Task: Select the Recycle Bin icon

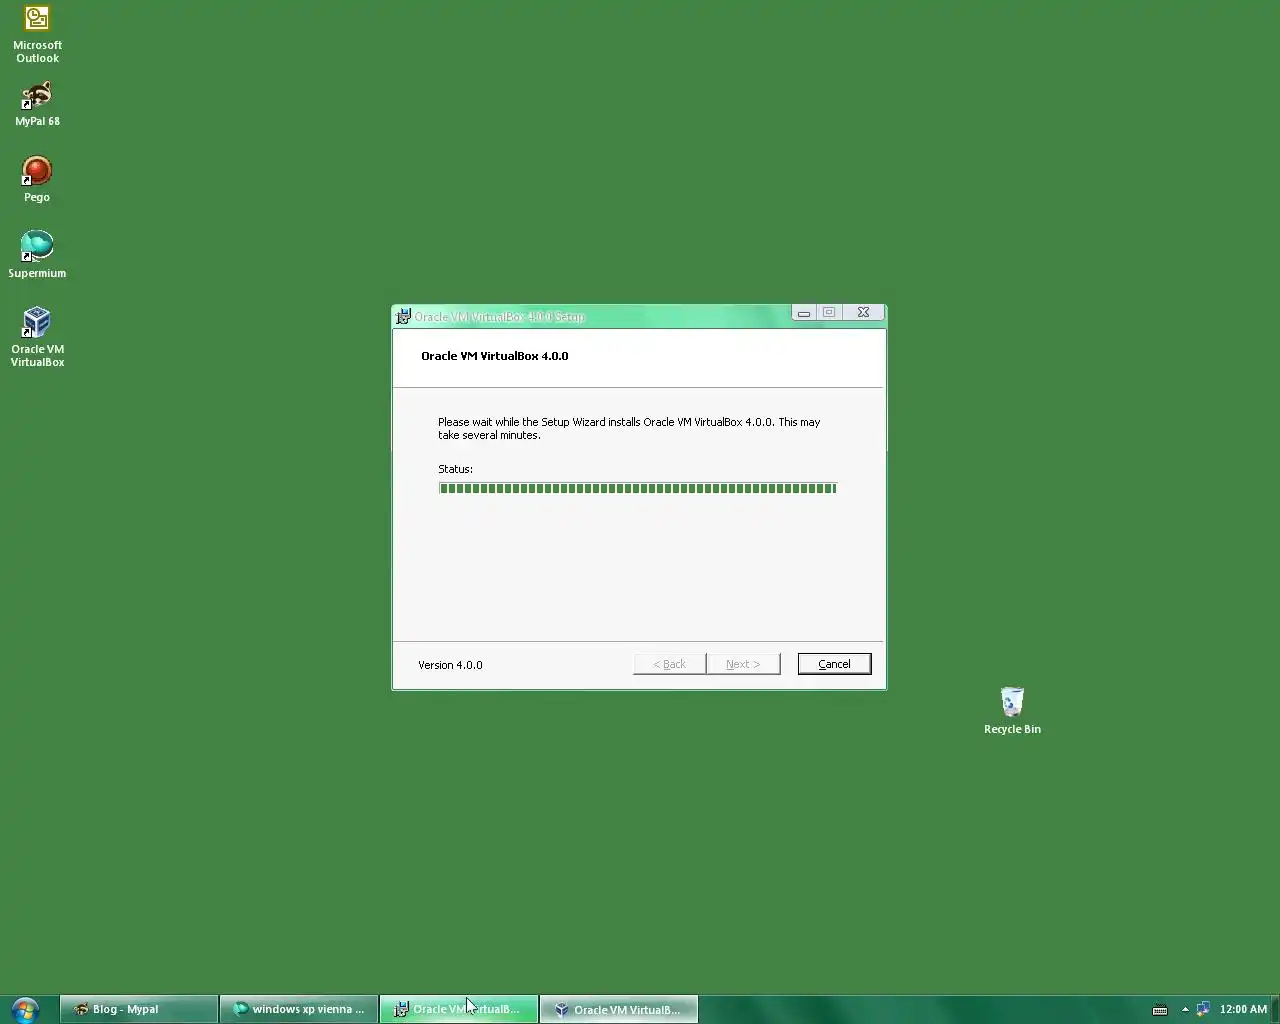Action: tap(1012, 711)
